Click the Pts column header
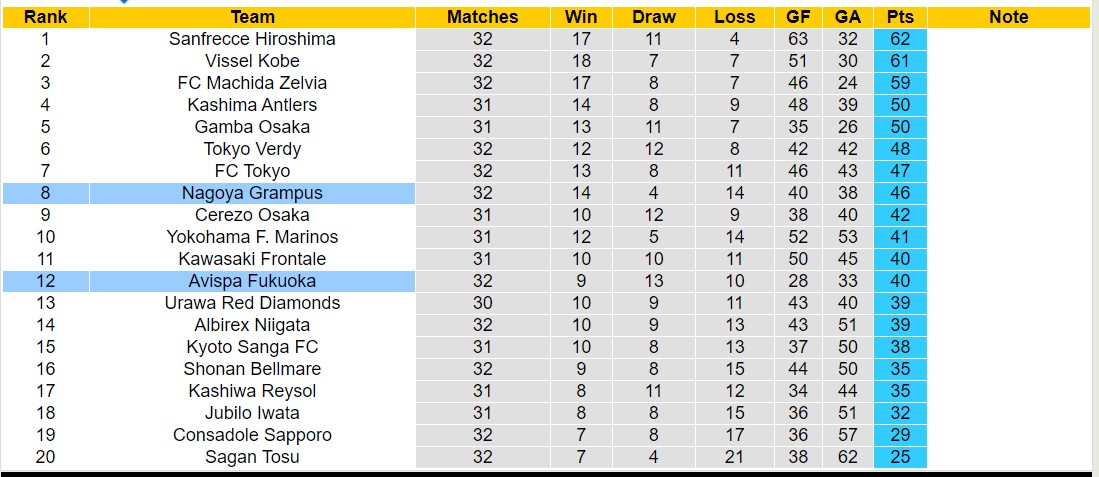 [899, 17]
